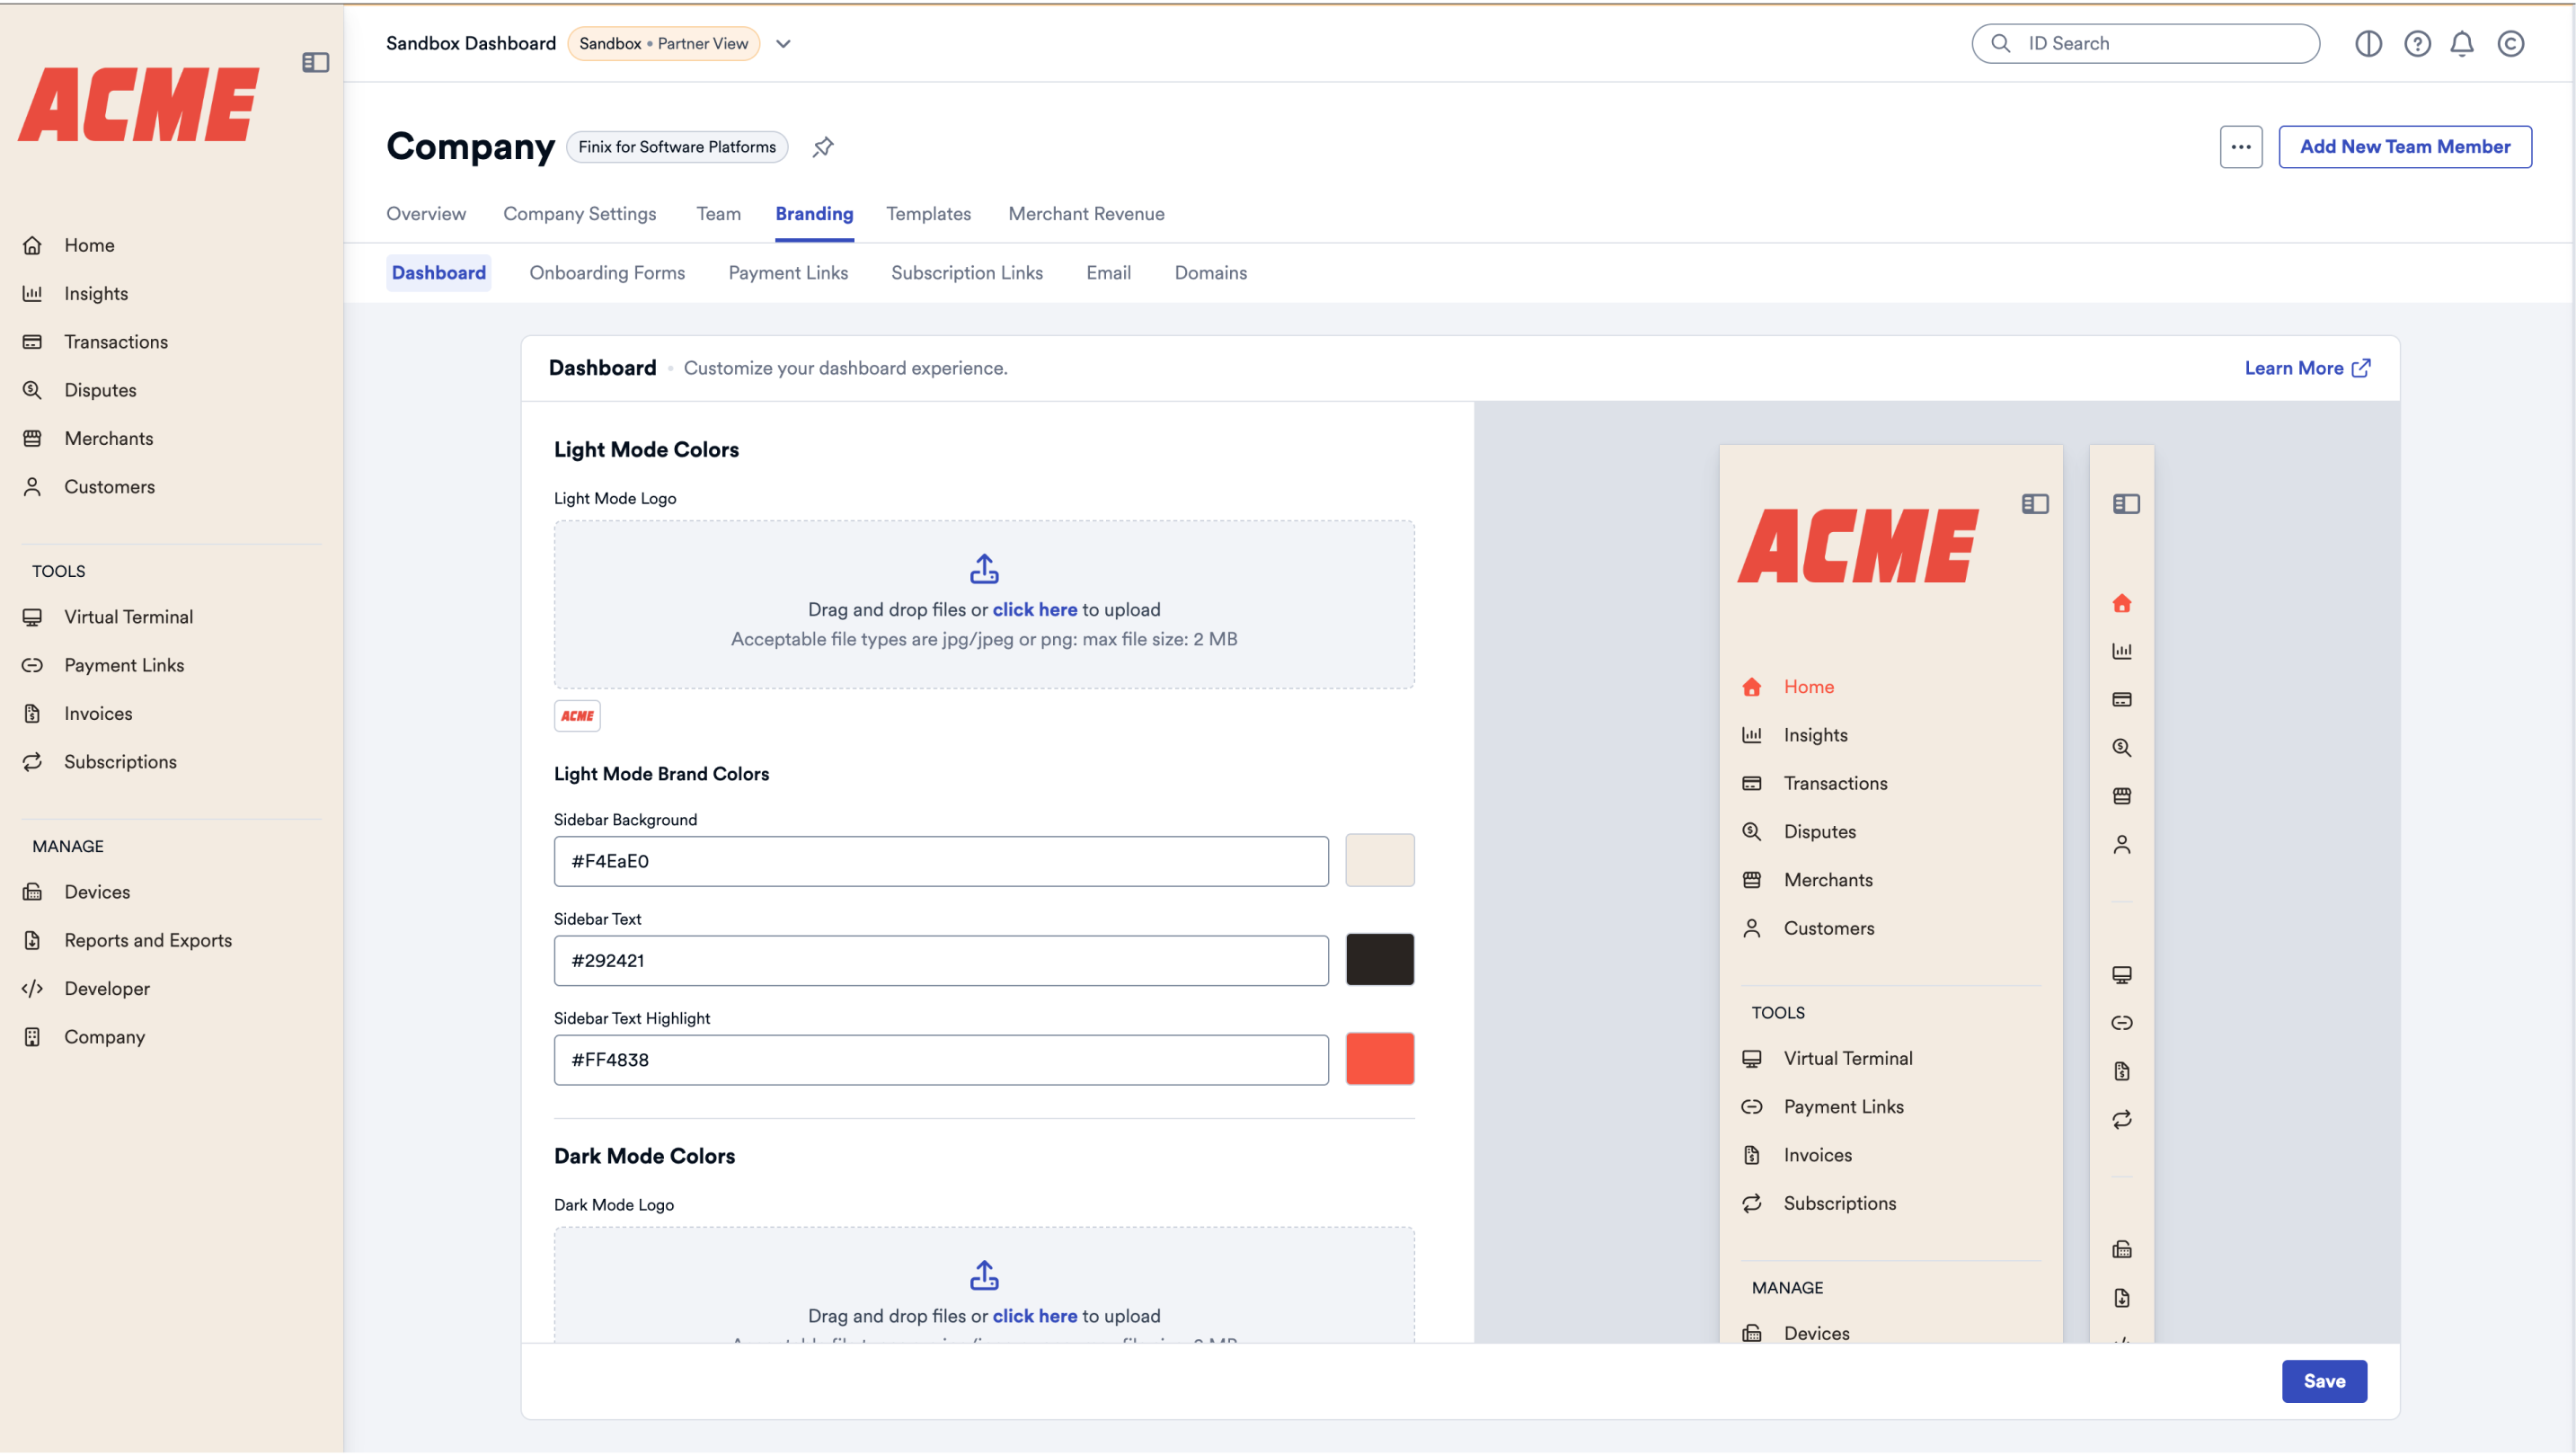The image size is (2576, 1456).
Task: Click the light mode logo upload icon
Action: click(x=984, y=569)
